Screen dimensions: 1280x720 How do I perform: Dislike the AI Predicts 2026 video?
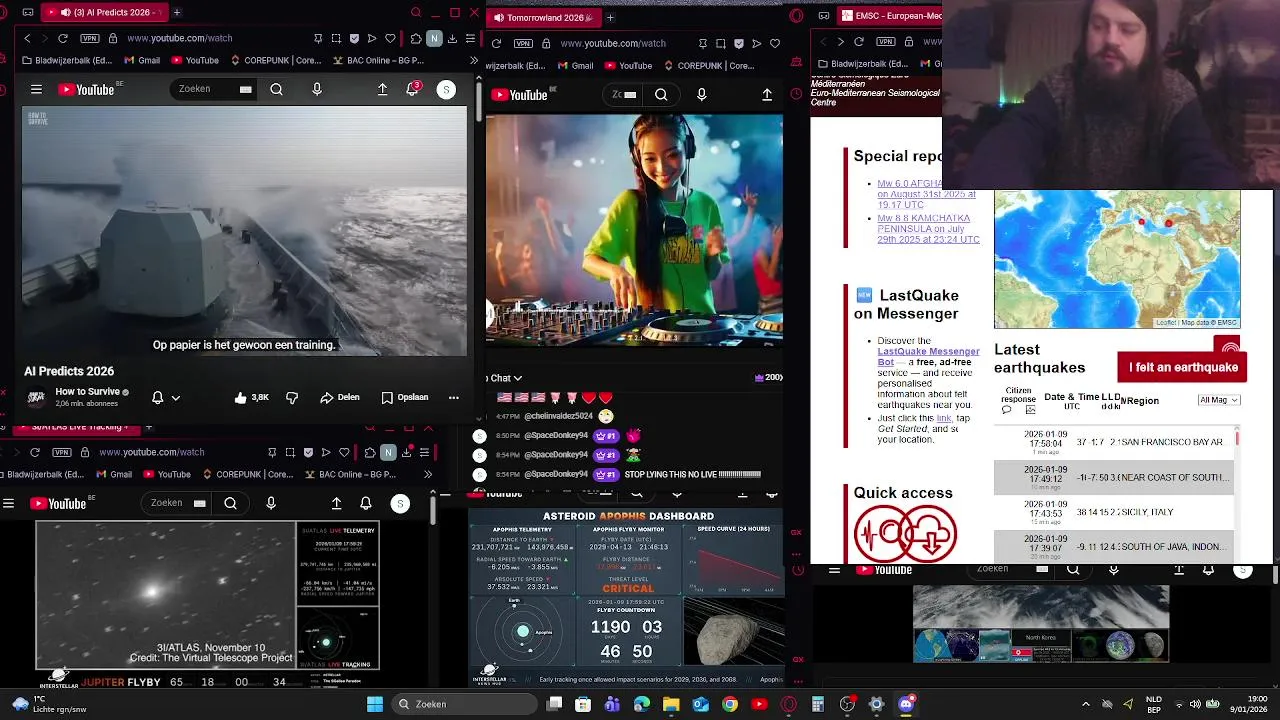(x=292, y=397)
